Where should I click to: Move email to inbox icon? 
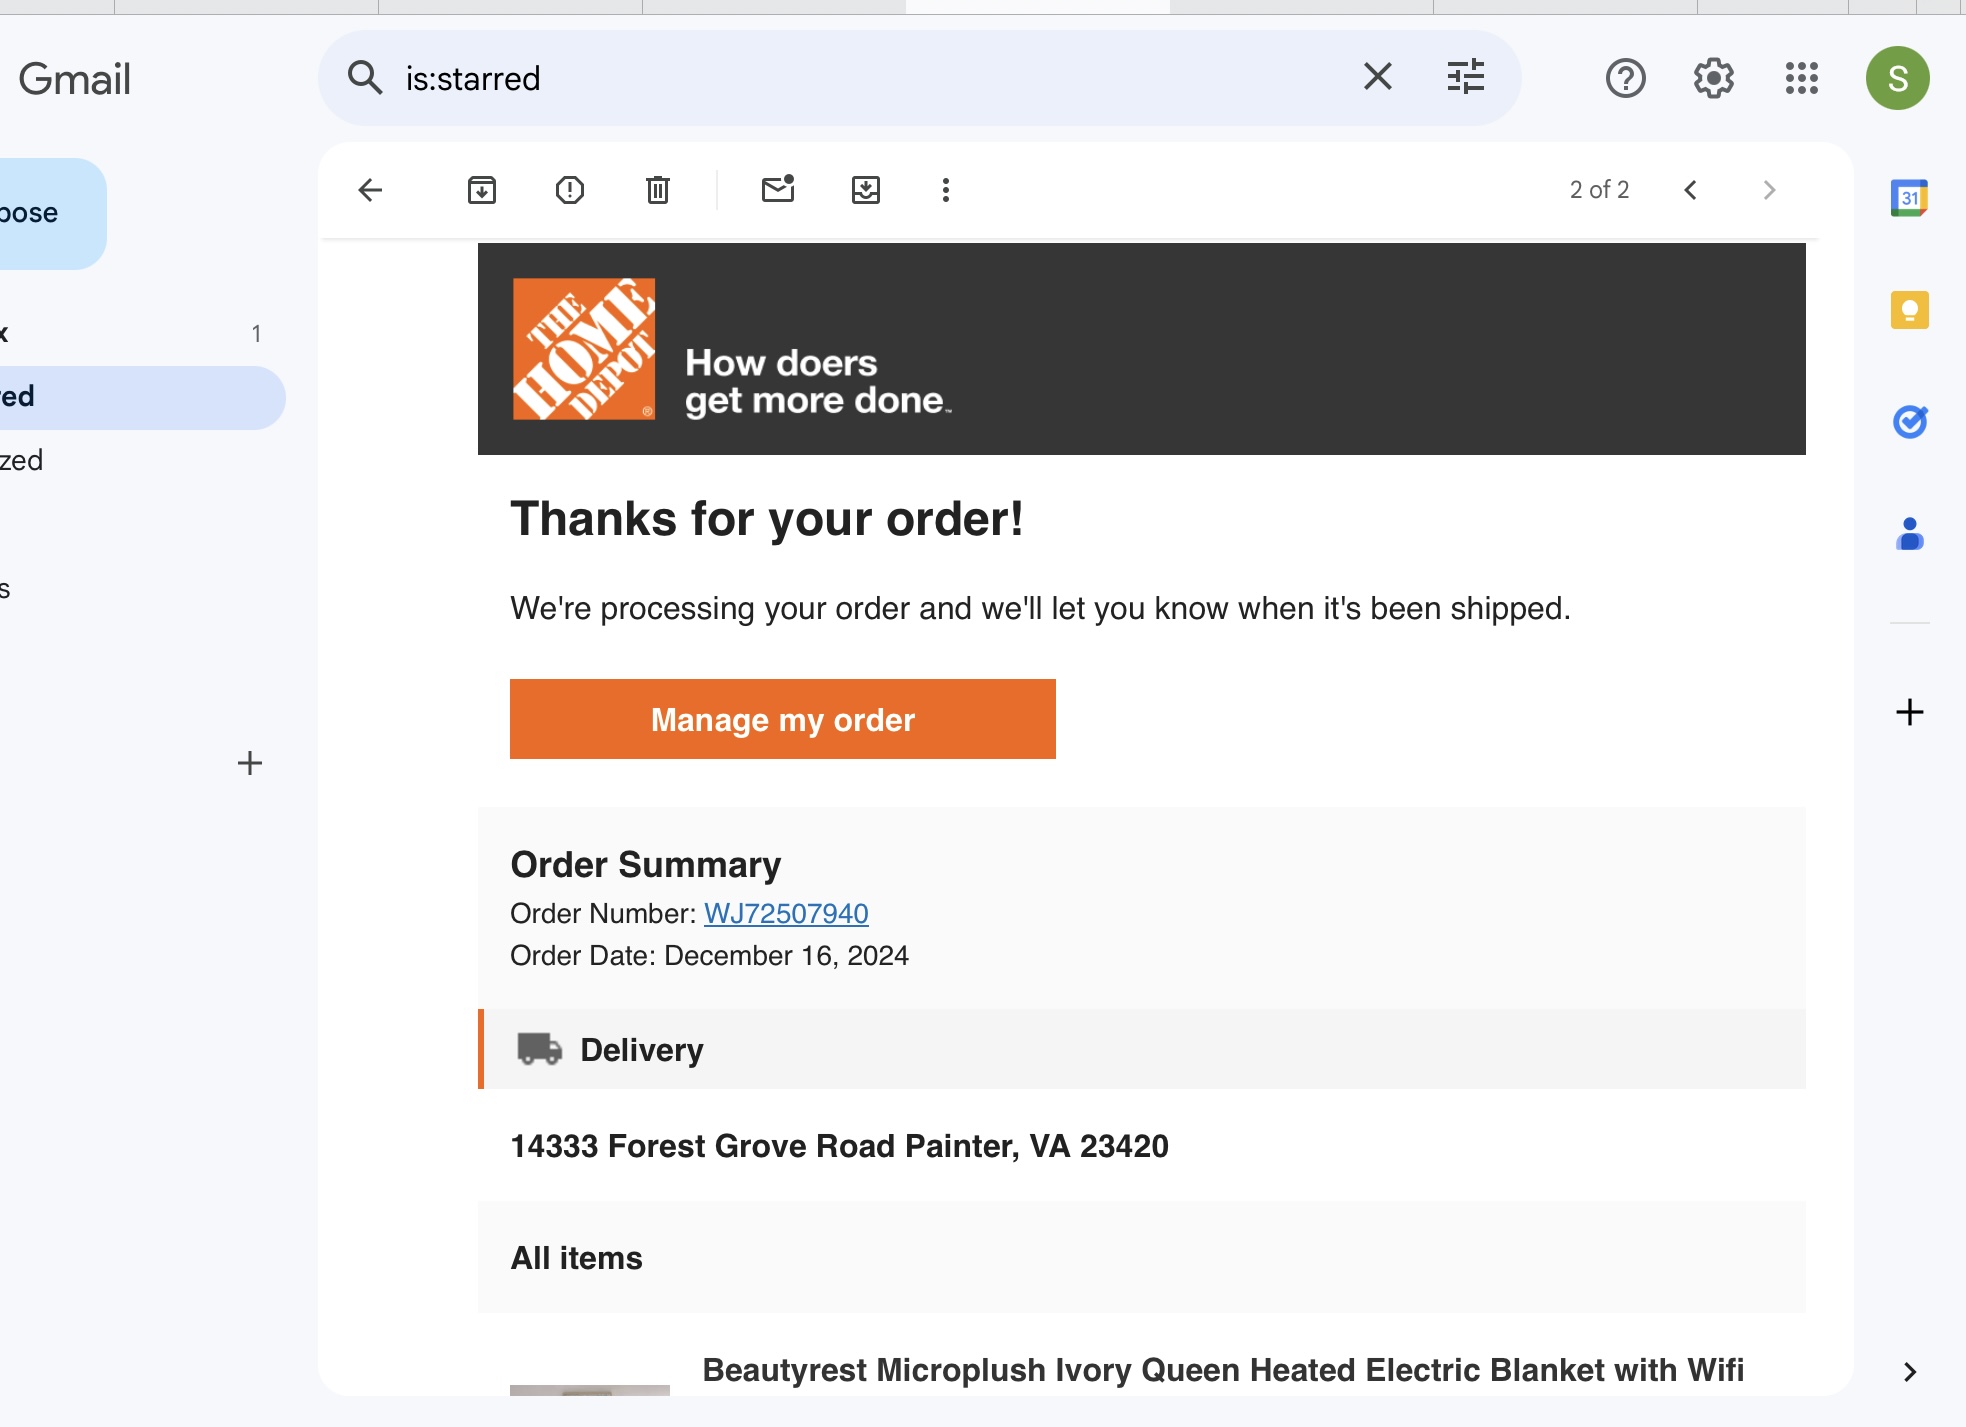click(866, 190)
